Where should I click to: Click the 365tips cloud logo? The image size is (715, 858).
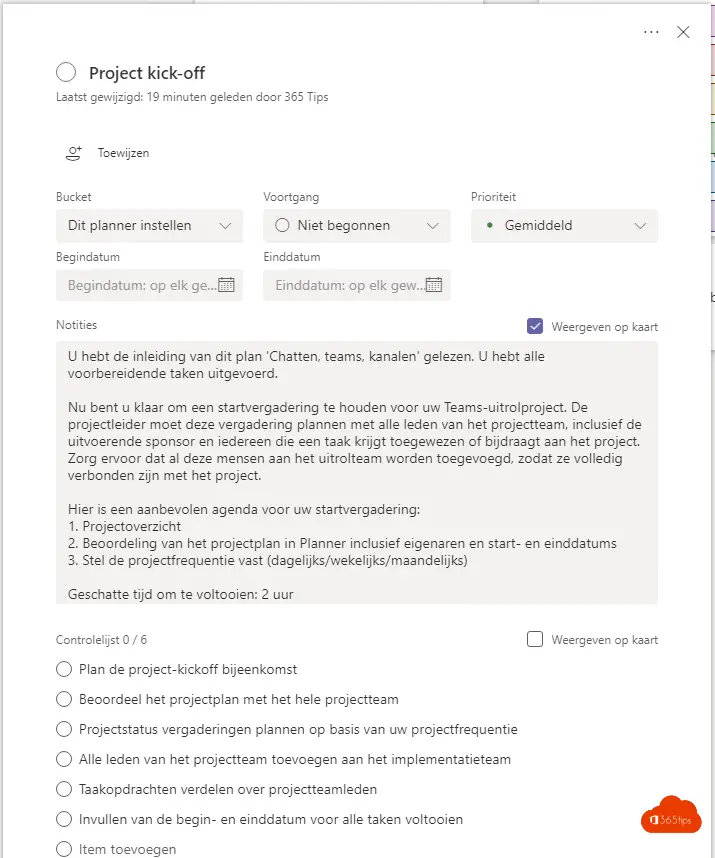pyautogui.click(x=671, y=815)
